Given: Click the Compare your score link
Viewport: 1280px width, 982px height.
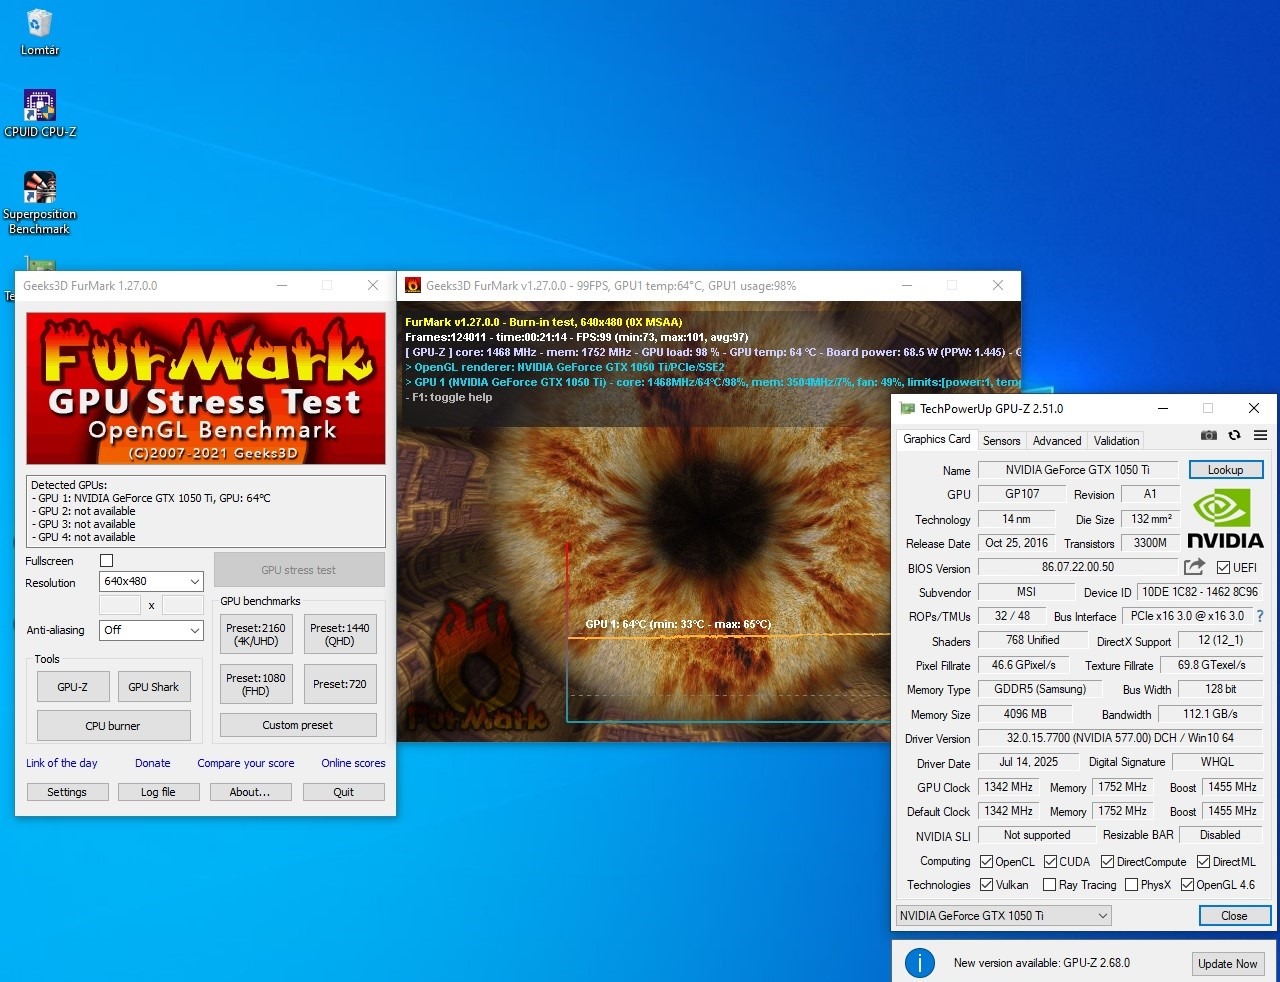Looking at the screenshot, I should (246, 763).
